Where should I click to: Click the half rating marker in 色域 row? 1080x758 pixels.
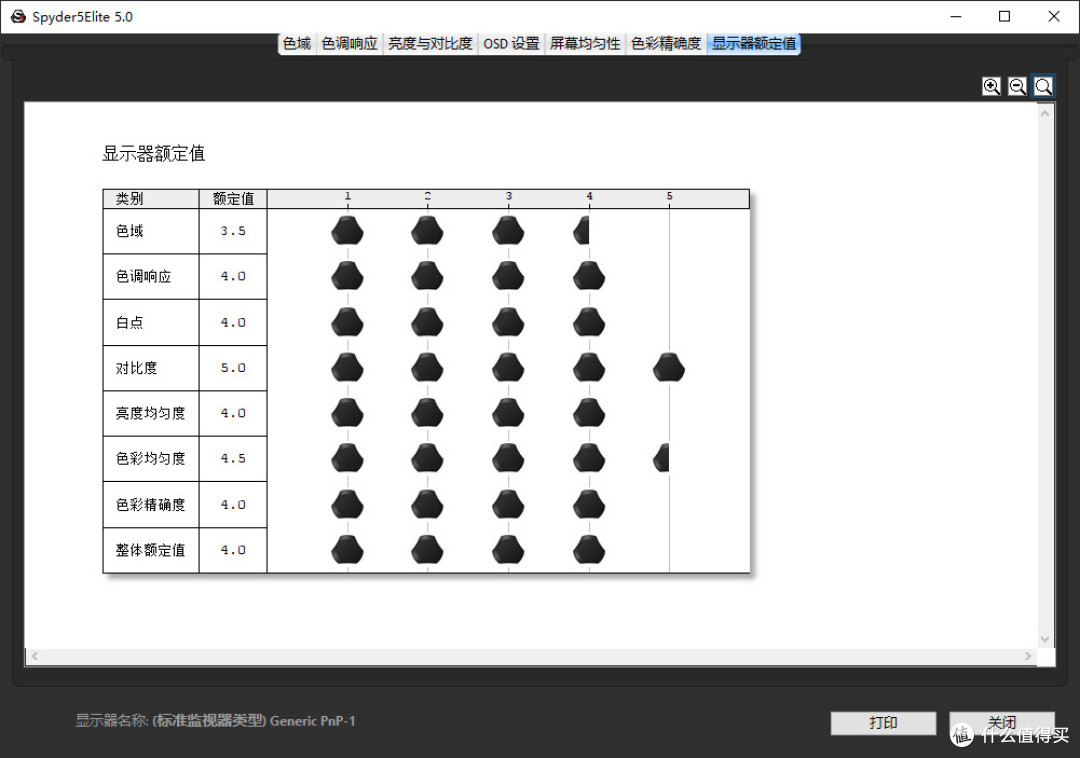coord(581,231)
